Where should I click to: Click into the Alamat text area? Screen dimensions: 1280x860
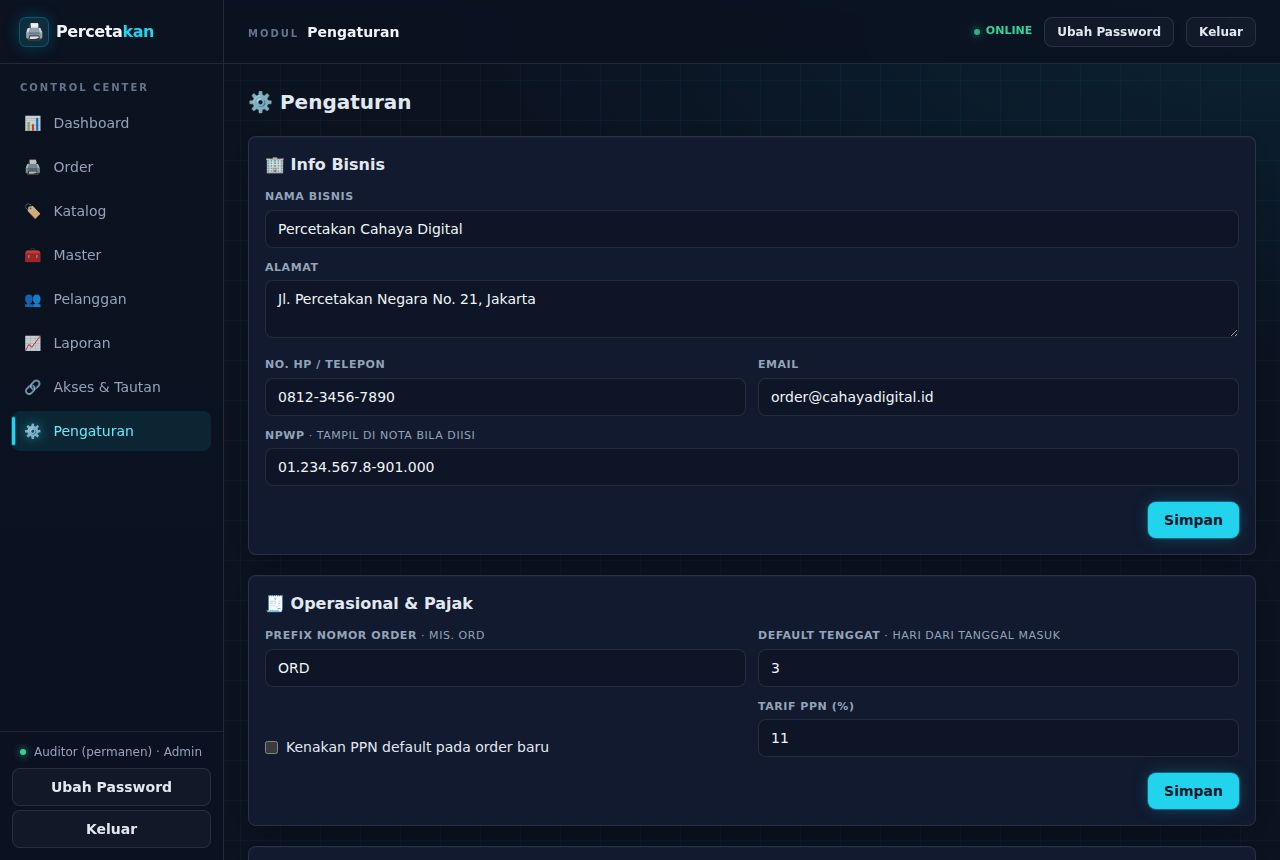click(x=752, y=309)
